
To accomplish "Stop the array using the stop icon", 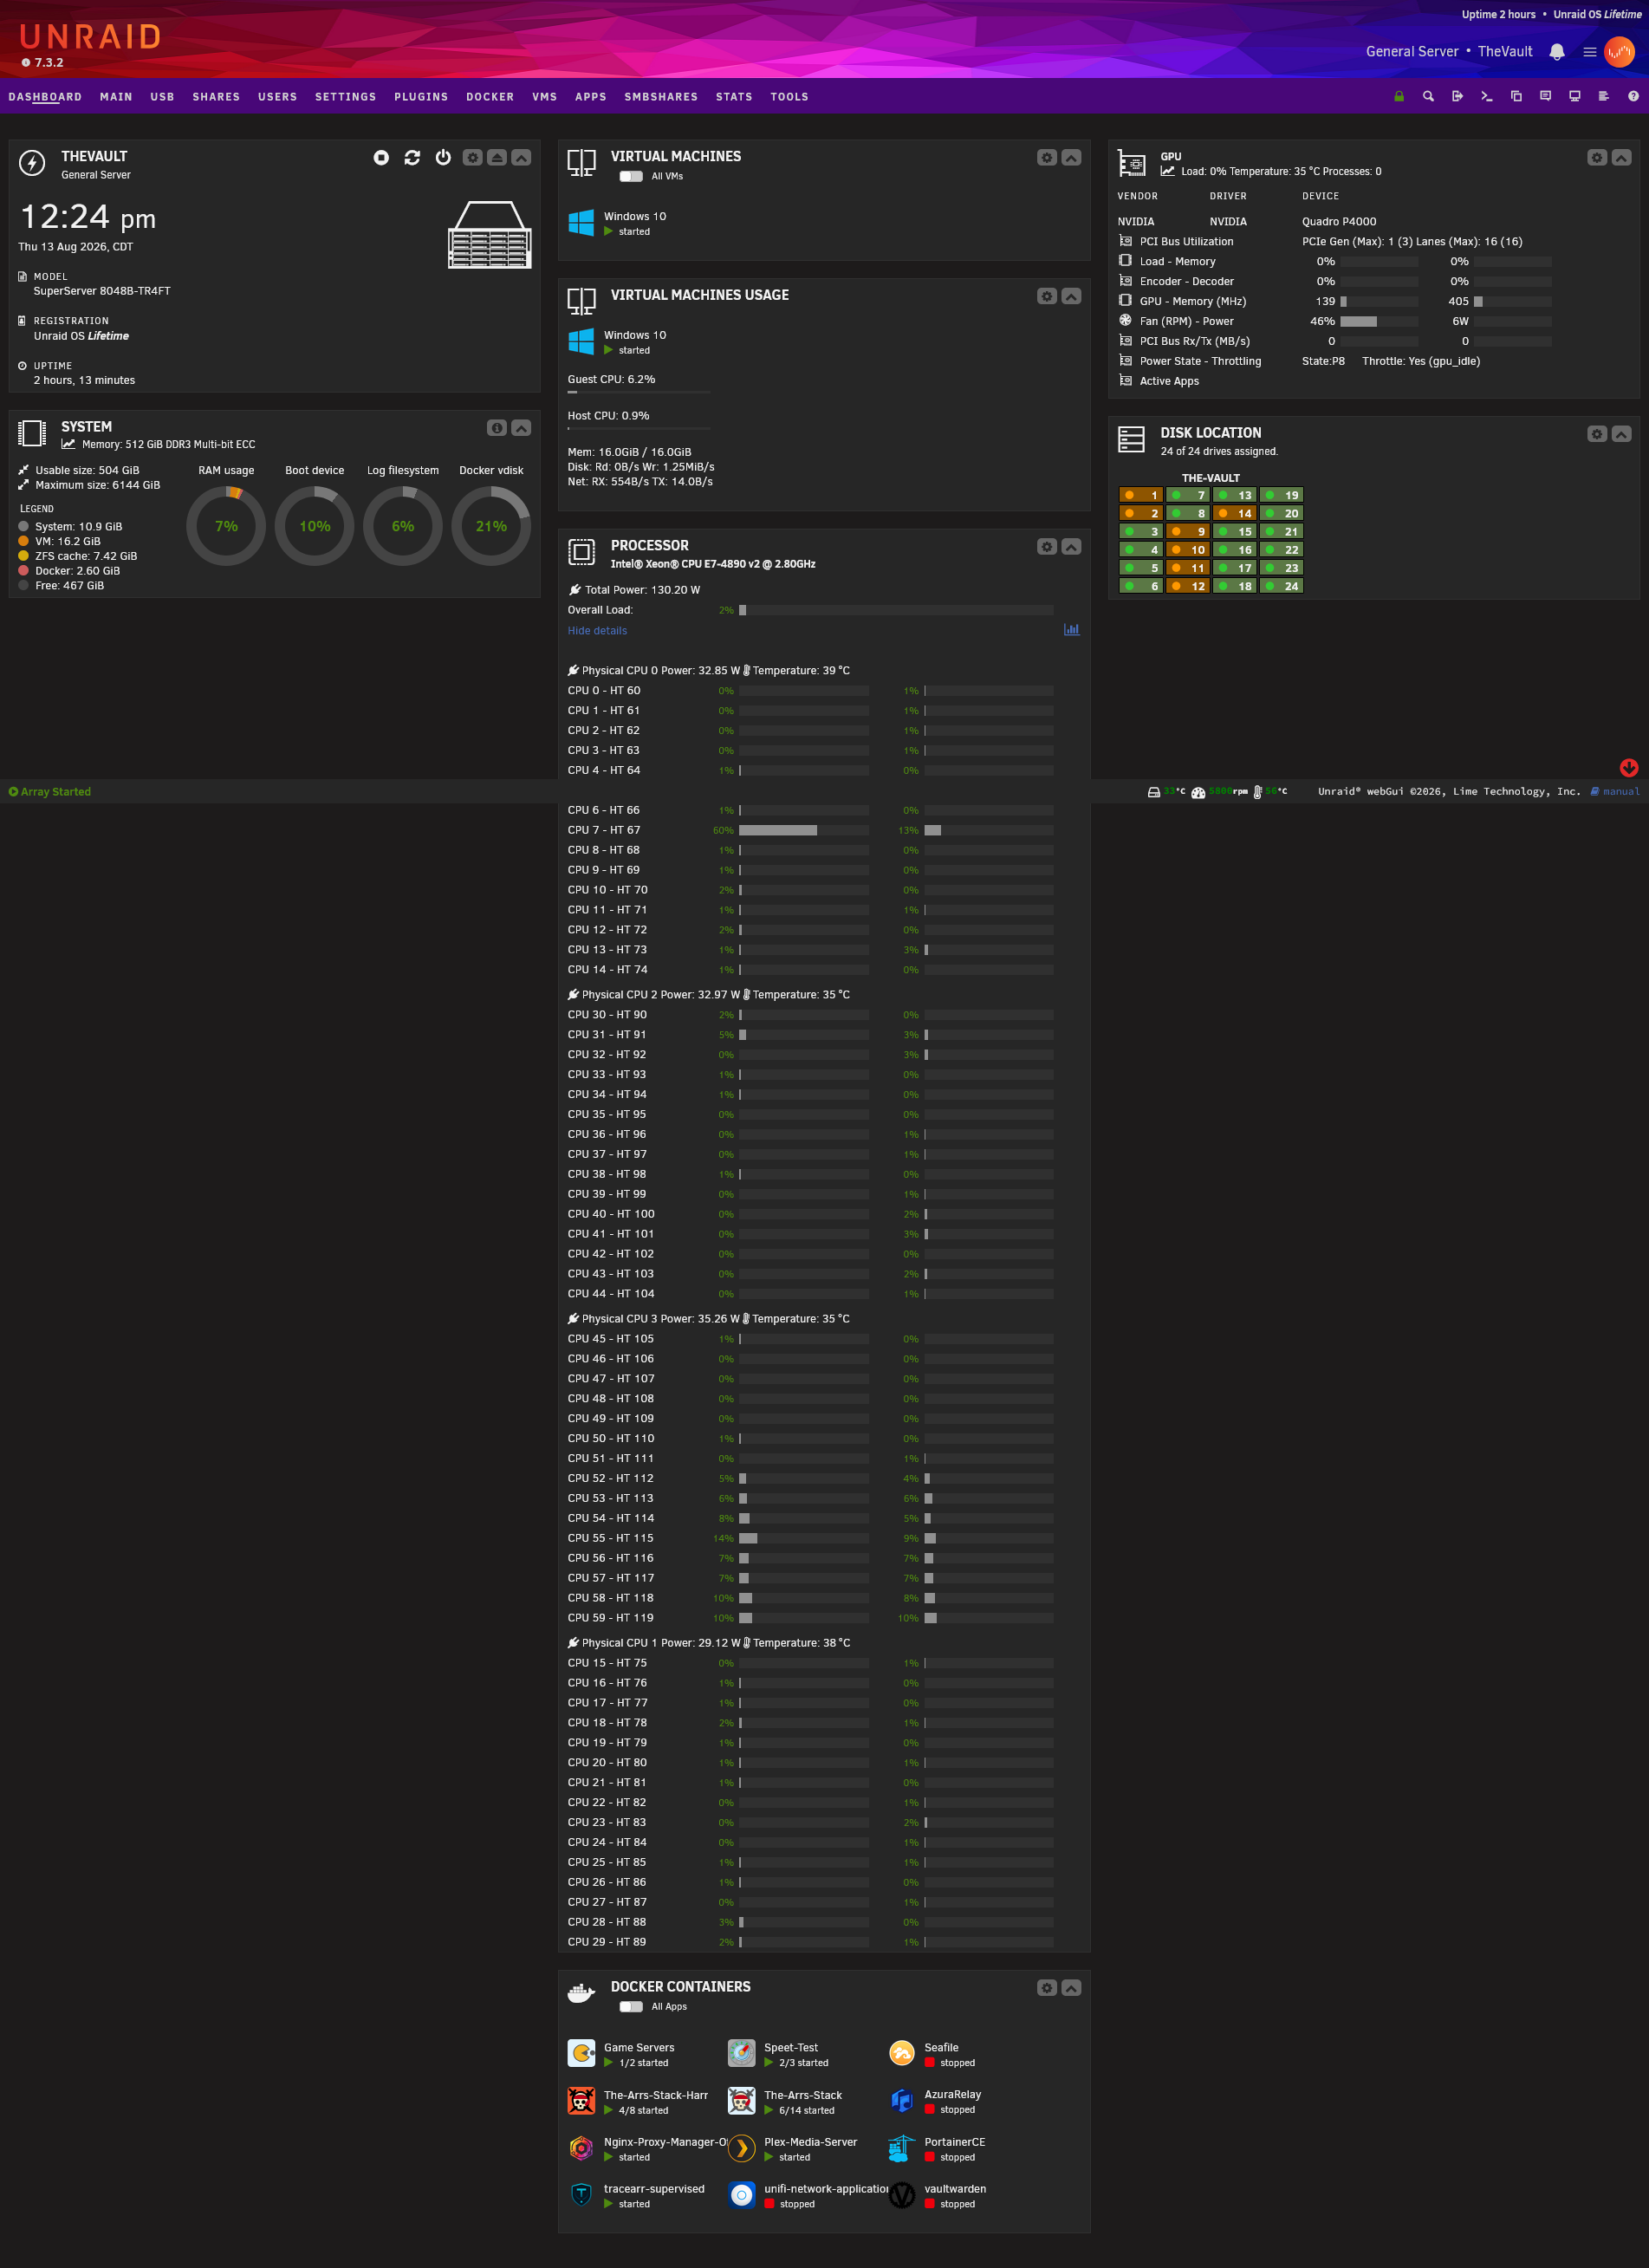I will (x=381, y=158).
